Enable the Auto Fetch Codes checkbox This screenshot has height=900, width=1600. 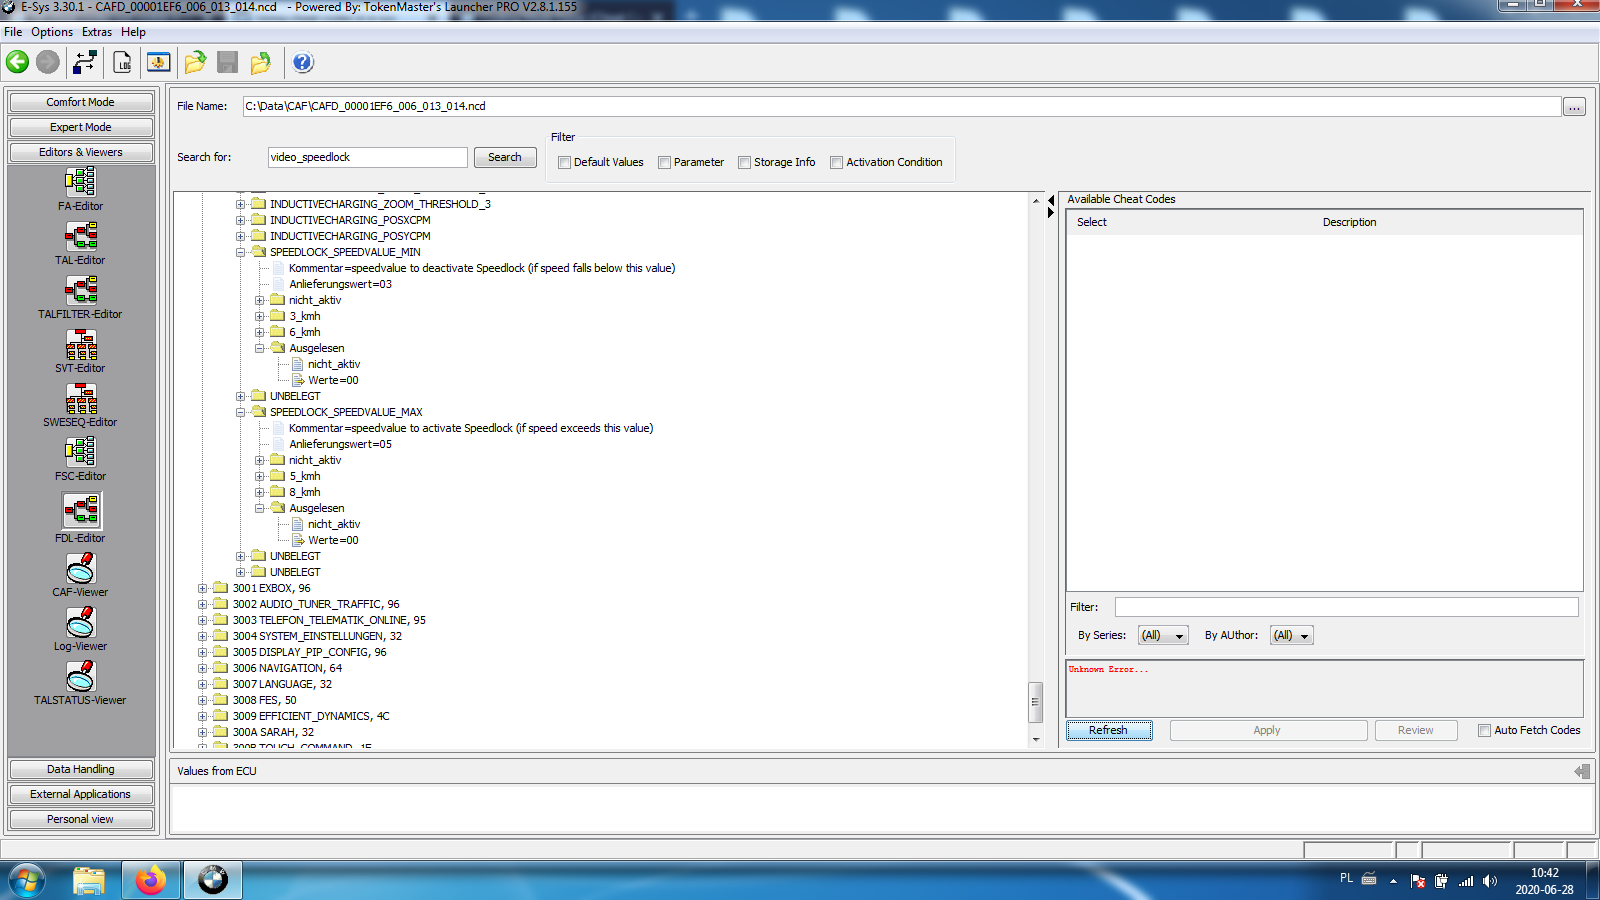(x=1485, y=730)
